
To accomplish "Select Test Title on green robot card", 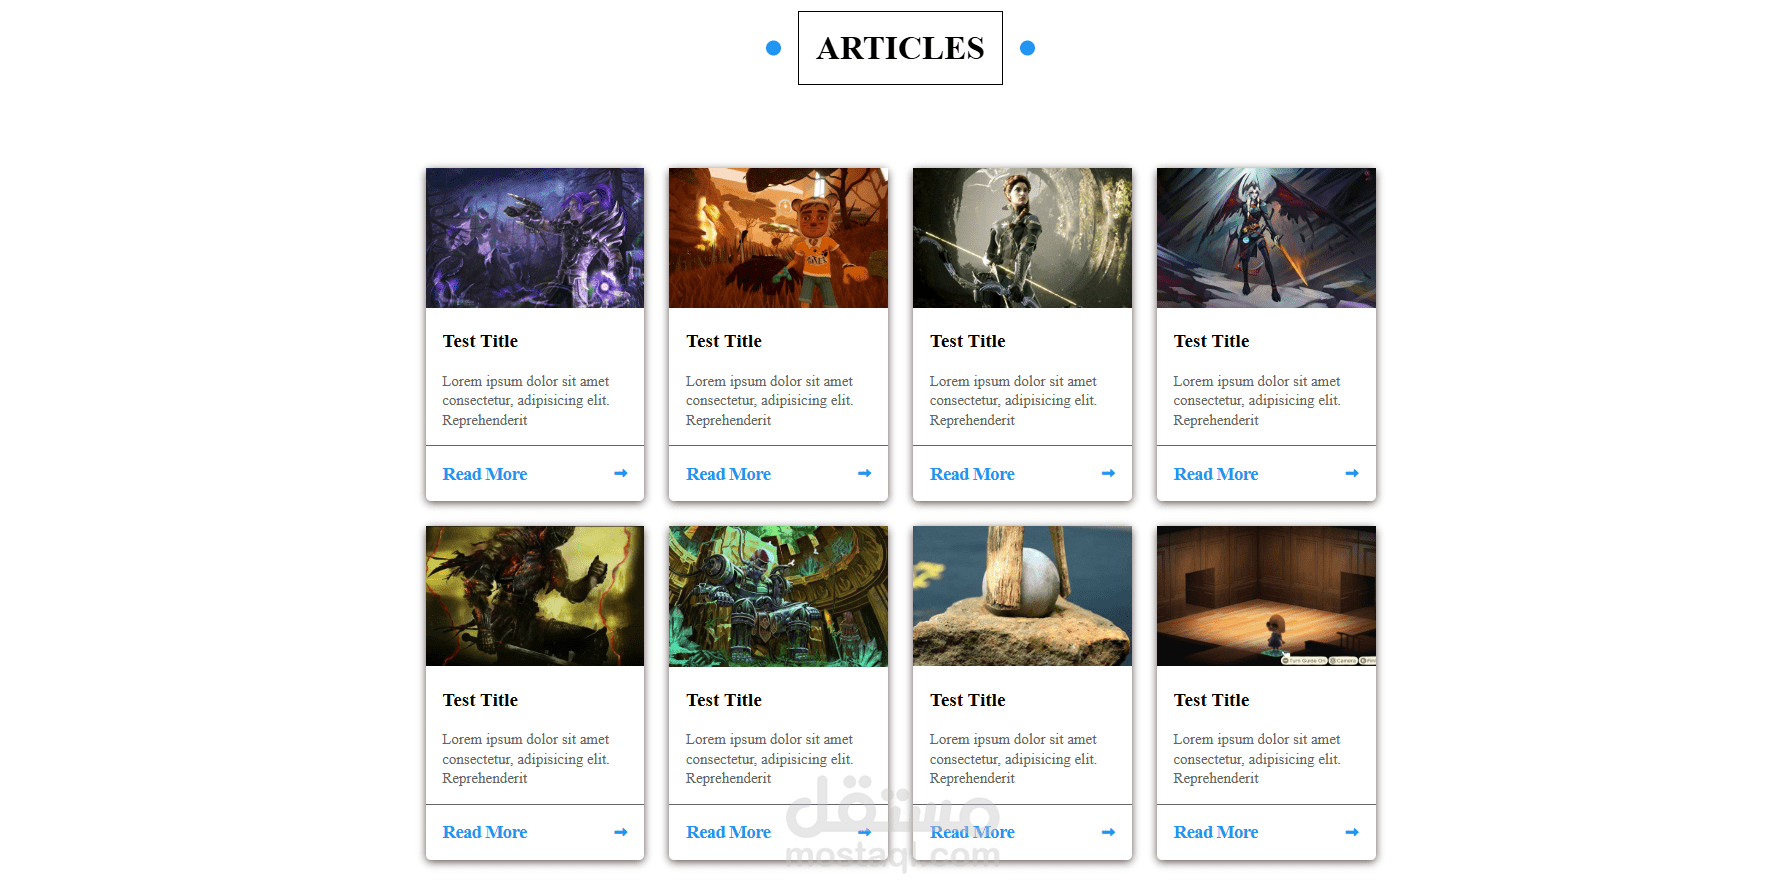I will pos(724,700).
